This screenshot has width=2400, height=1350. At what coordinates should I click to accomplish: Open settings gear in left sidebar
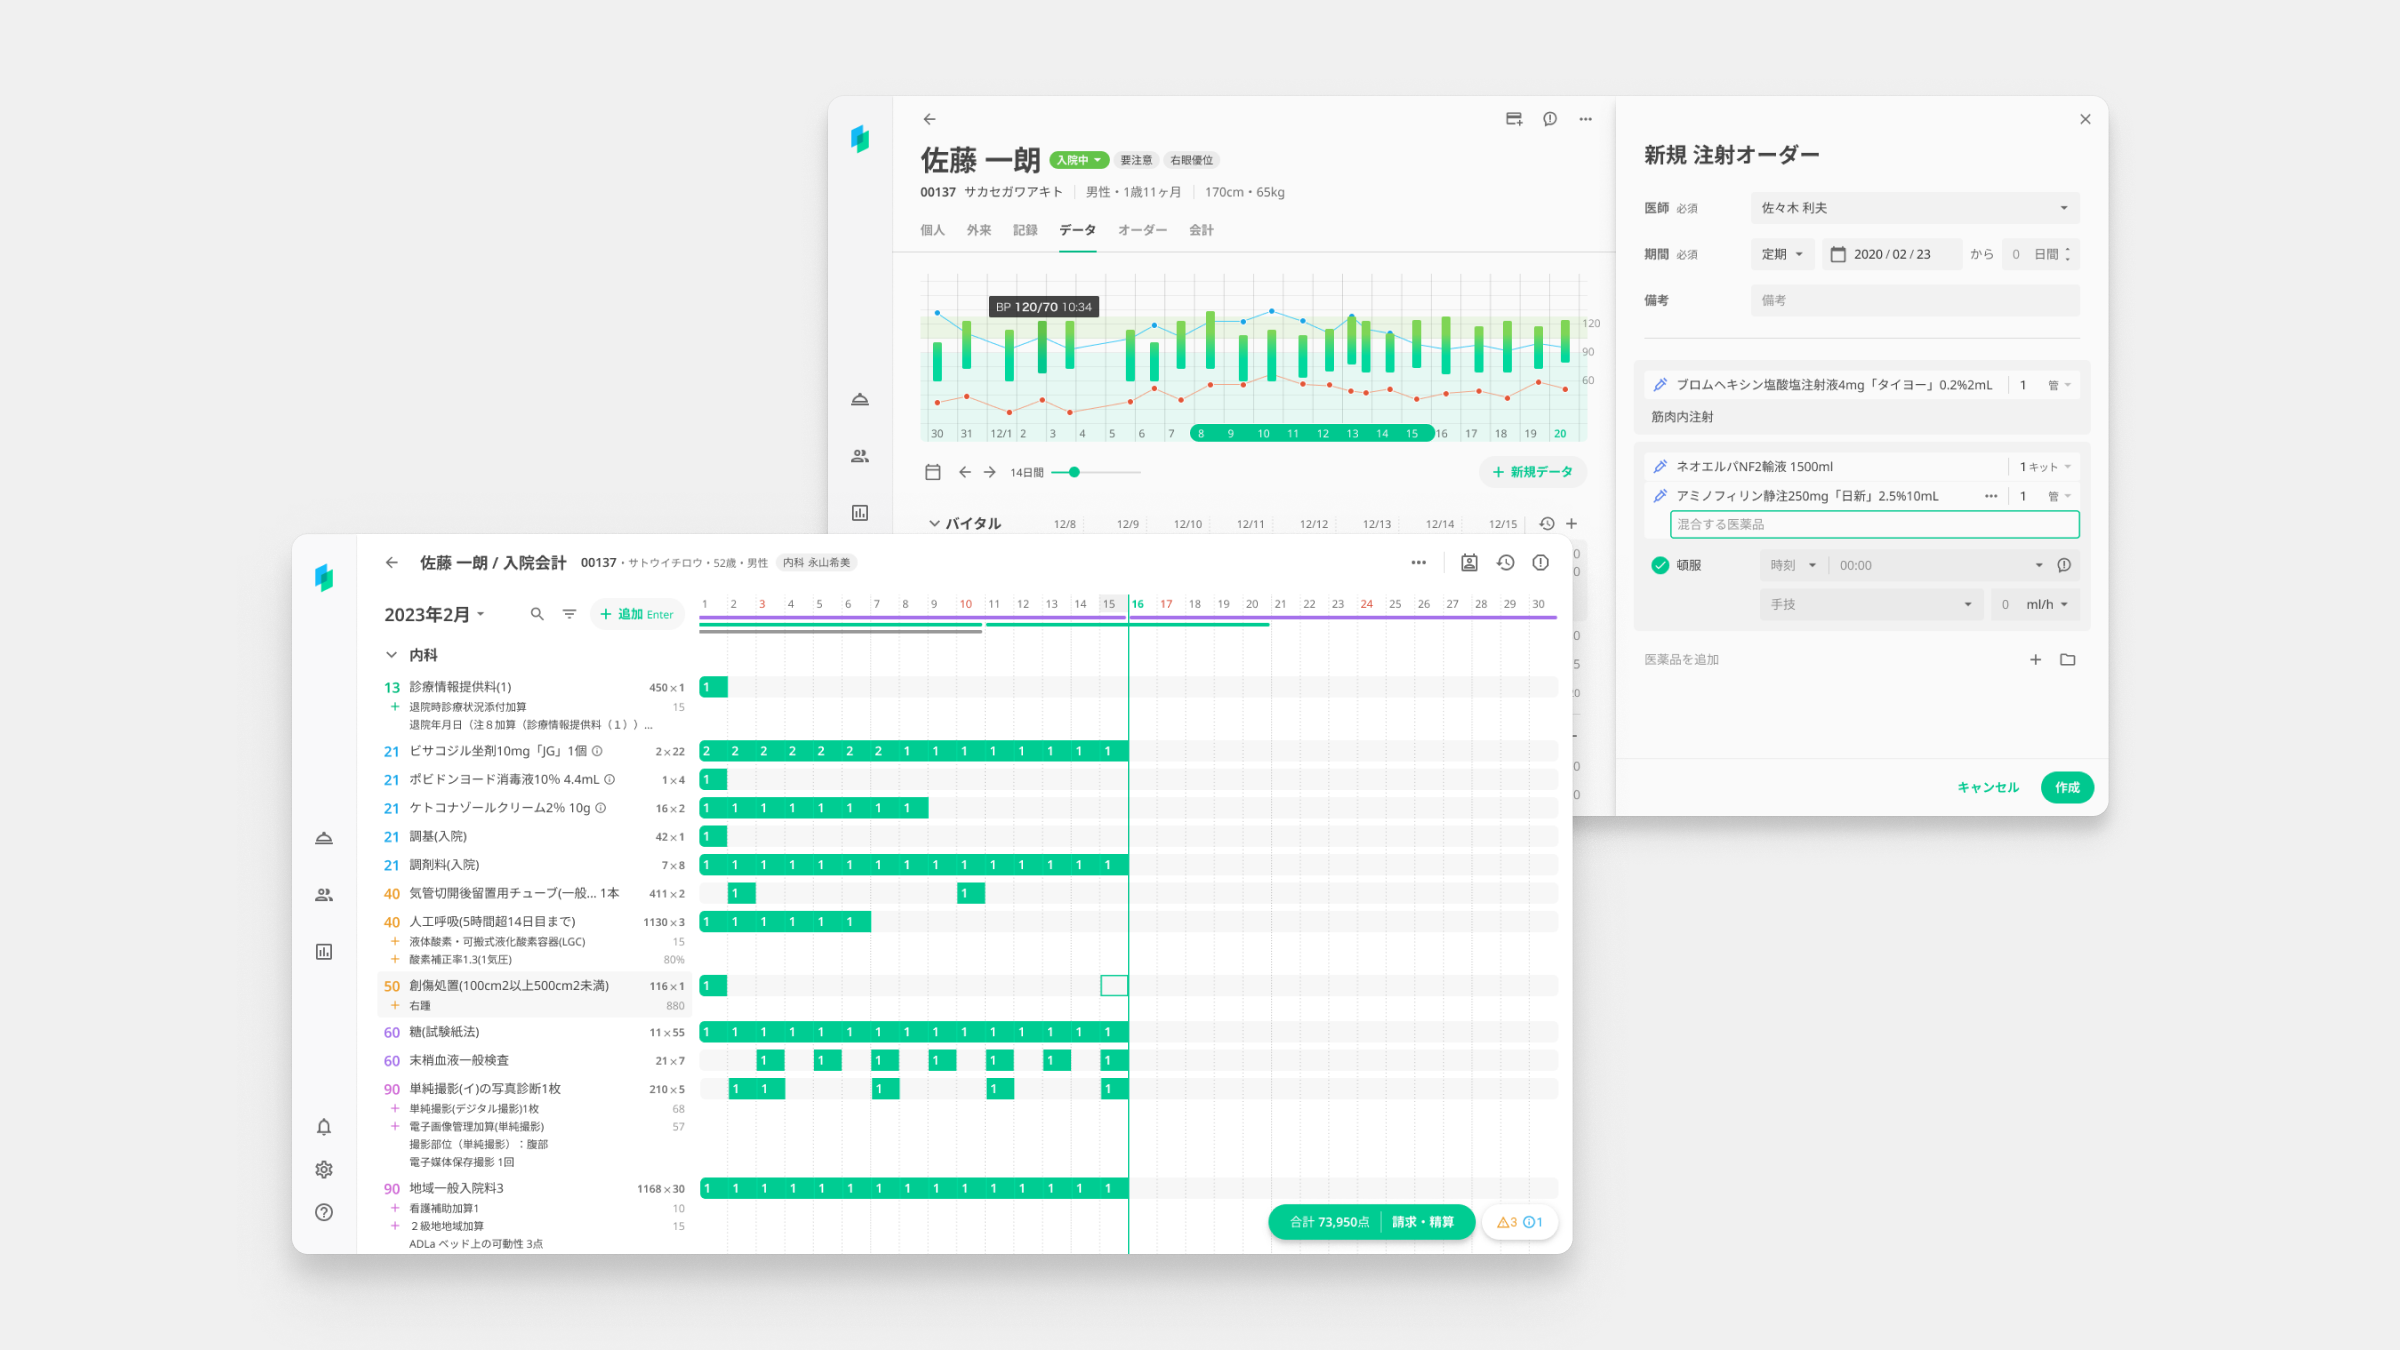(324, 1169)
